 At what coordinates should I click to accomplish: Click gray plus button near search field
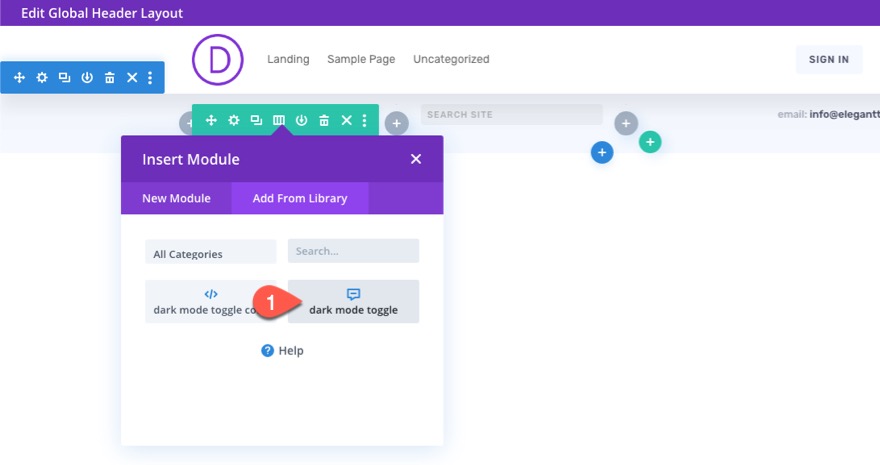tap(626, 123)
